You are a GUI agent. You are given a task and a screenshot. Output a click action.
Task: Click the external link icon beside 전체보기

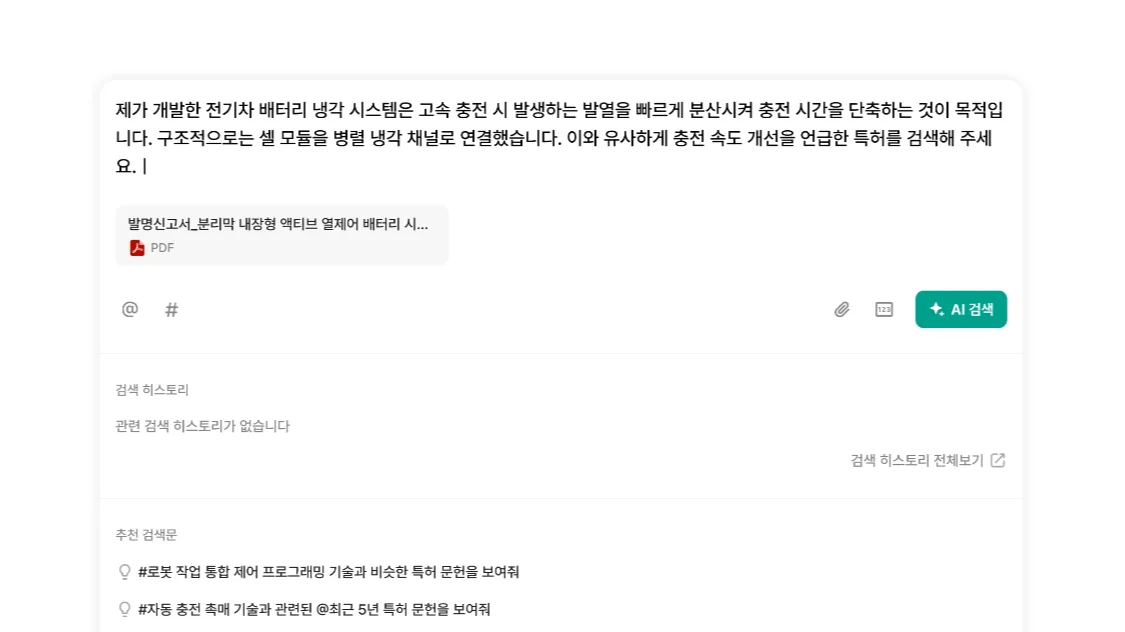pos(997,460)
